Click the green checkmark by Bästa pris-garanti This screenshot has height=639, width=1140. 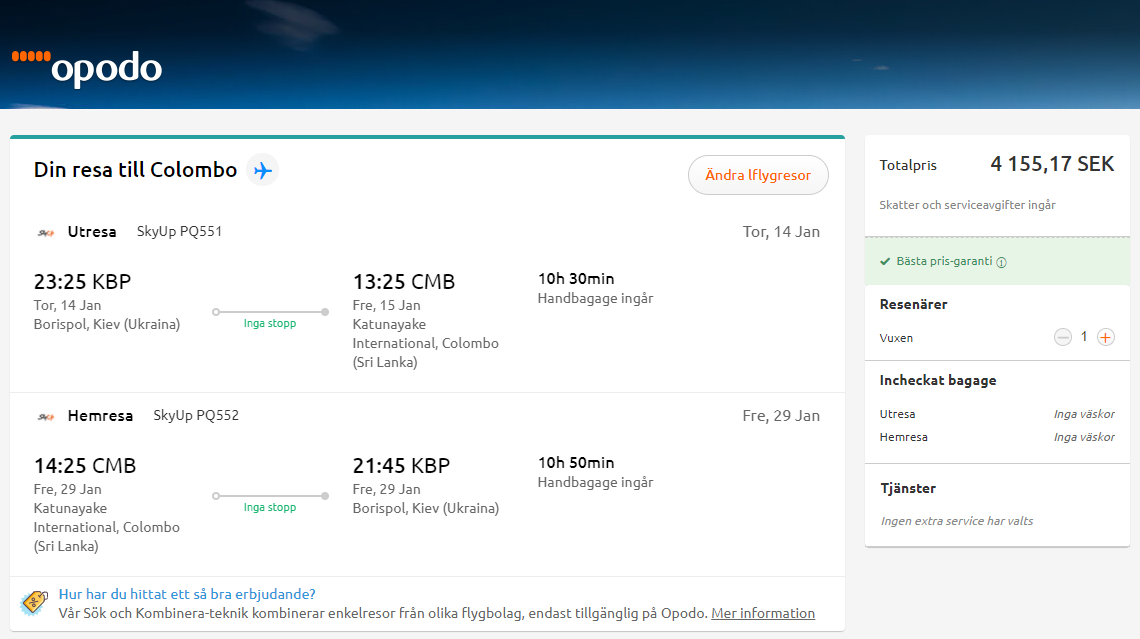click(885, 262)
